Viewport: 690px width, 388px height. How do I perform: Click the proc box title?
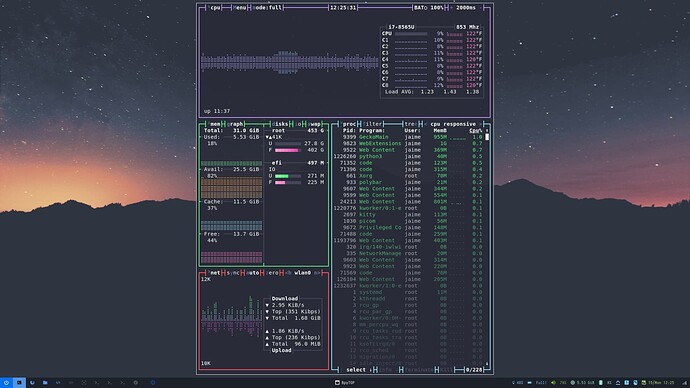[x=349, y=124]
